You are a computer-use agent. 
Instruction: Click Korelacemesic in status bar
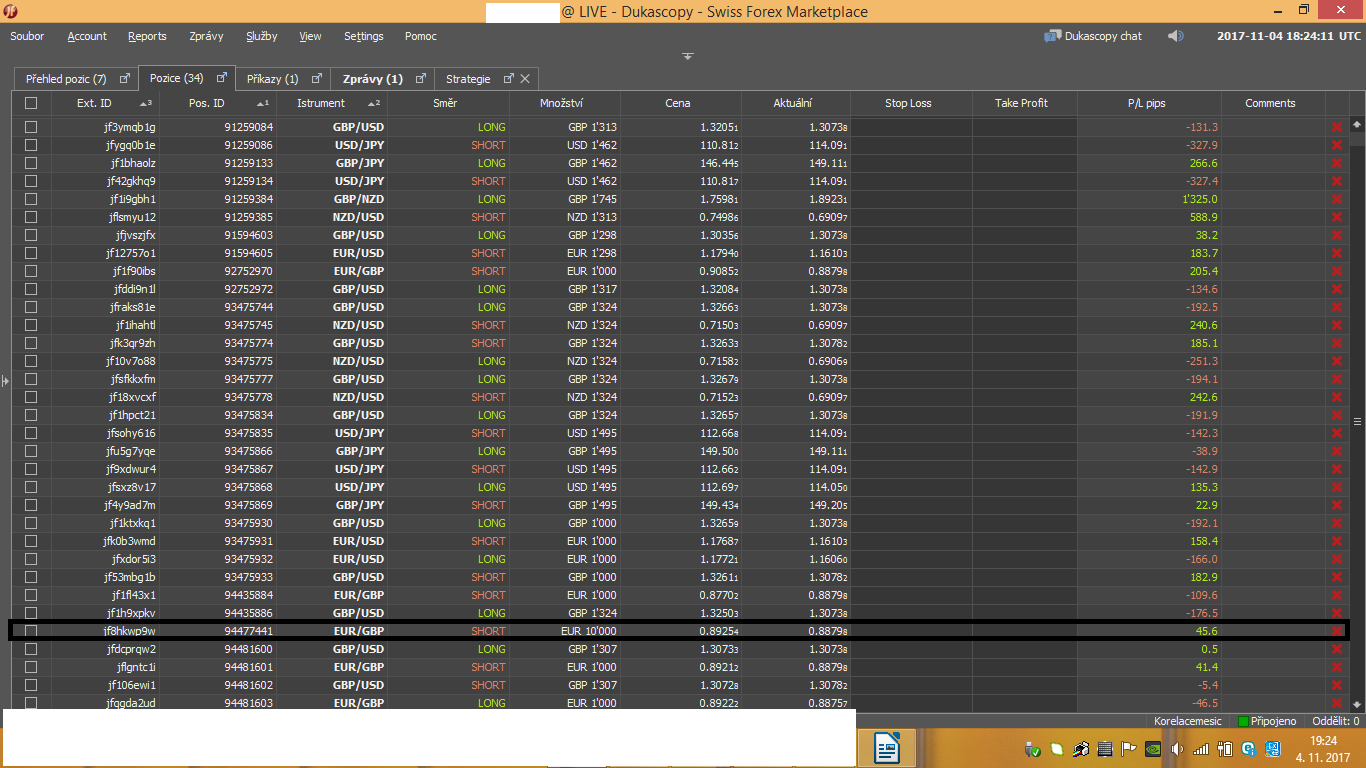(x=1187, y=721)
